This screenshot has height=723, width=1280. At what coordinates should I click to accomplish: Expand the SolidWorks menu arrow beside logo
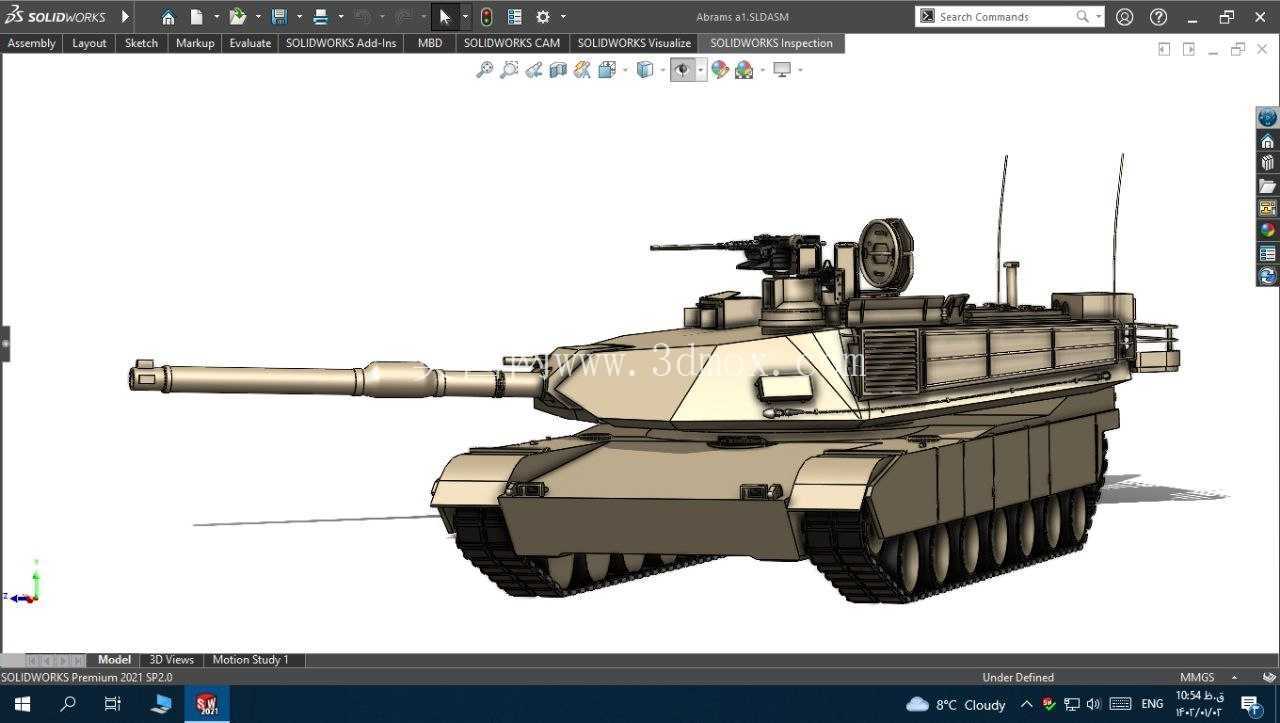pos(125,17)
